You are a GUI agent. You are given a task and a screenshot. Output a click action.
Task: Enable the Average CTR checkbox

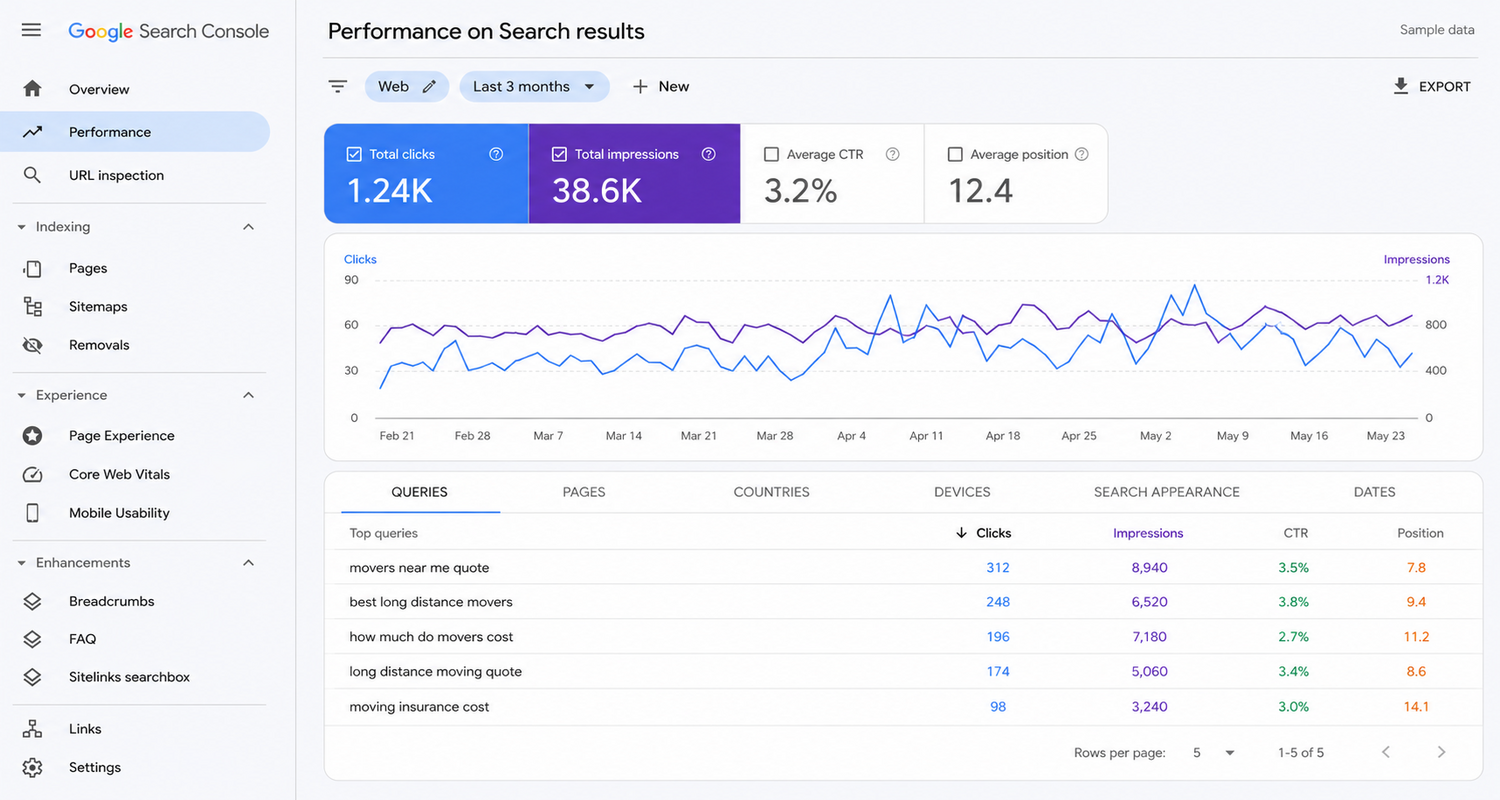point(771,154)
